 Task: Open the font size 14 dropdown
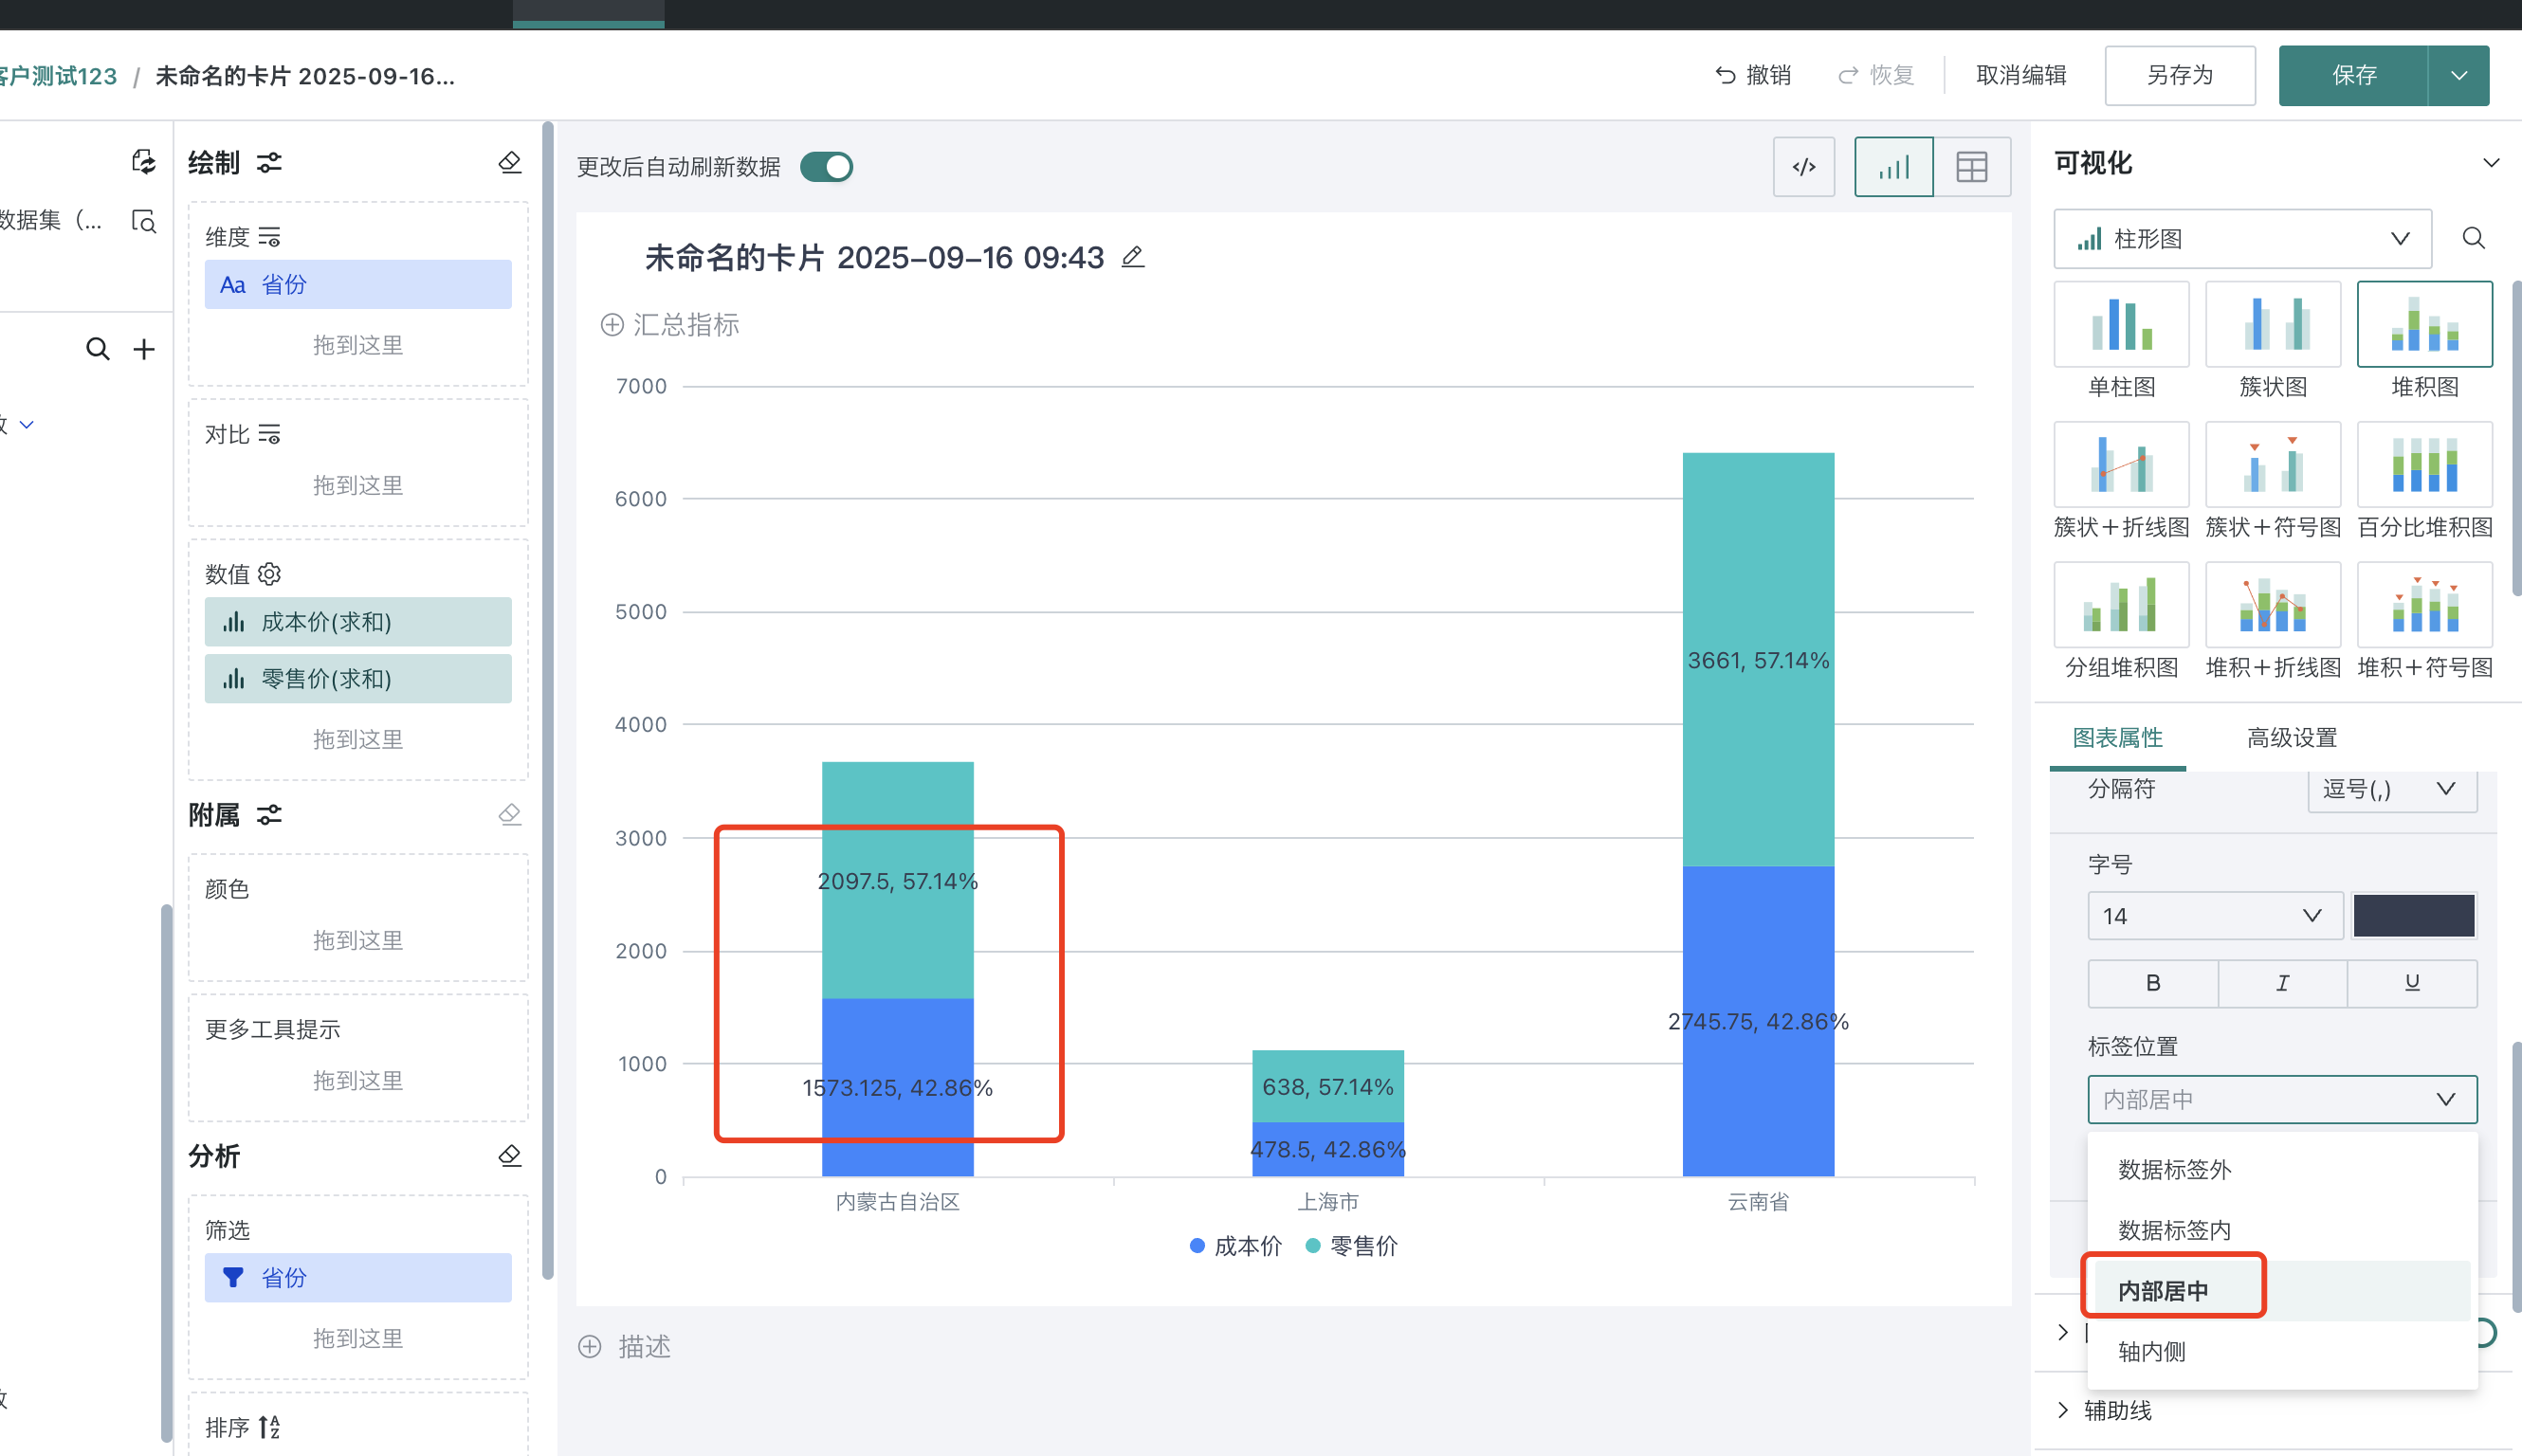click(x=2214, y=916)
